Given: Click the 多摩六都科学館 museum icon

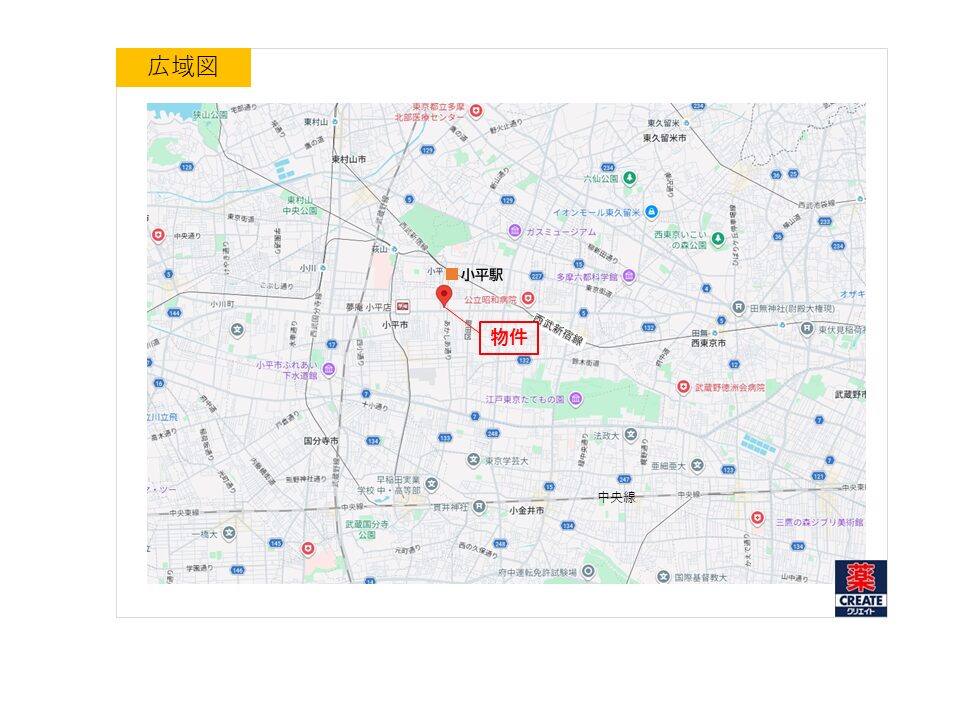Looking at the screenshot, I should click(x=628, y=276).
